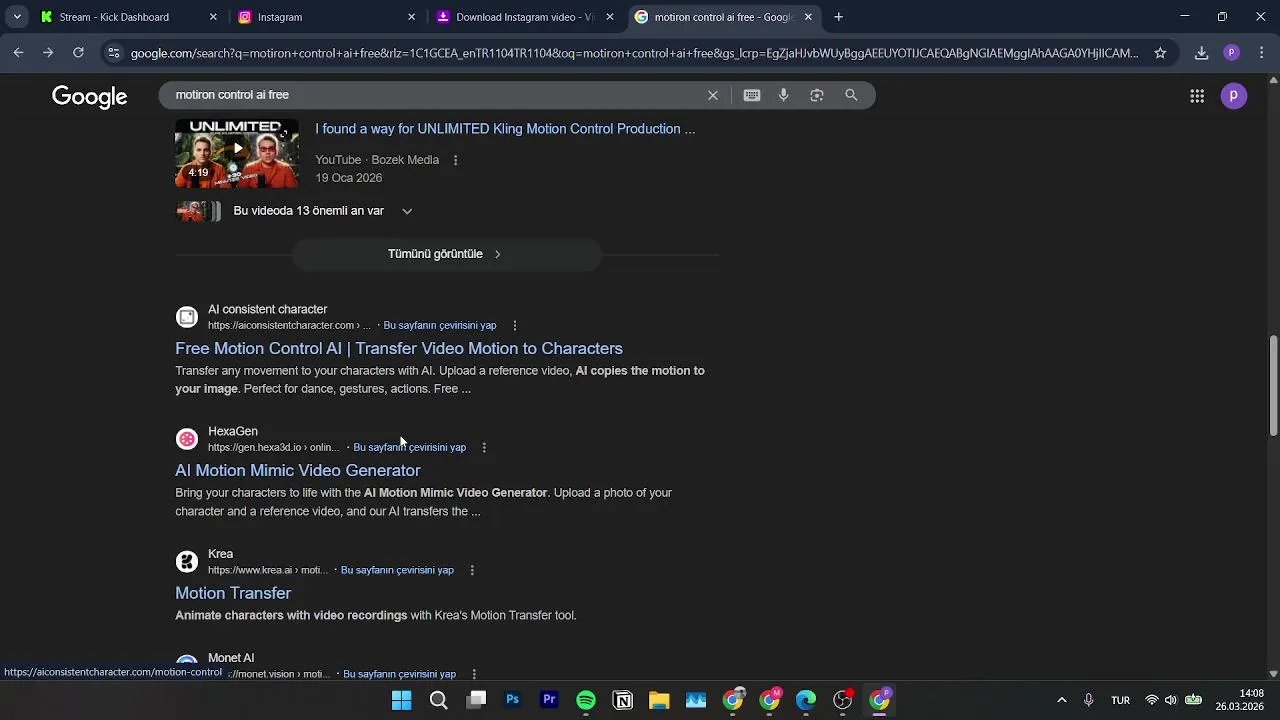Go back with browser back arrow

[18, 53]
